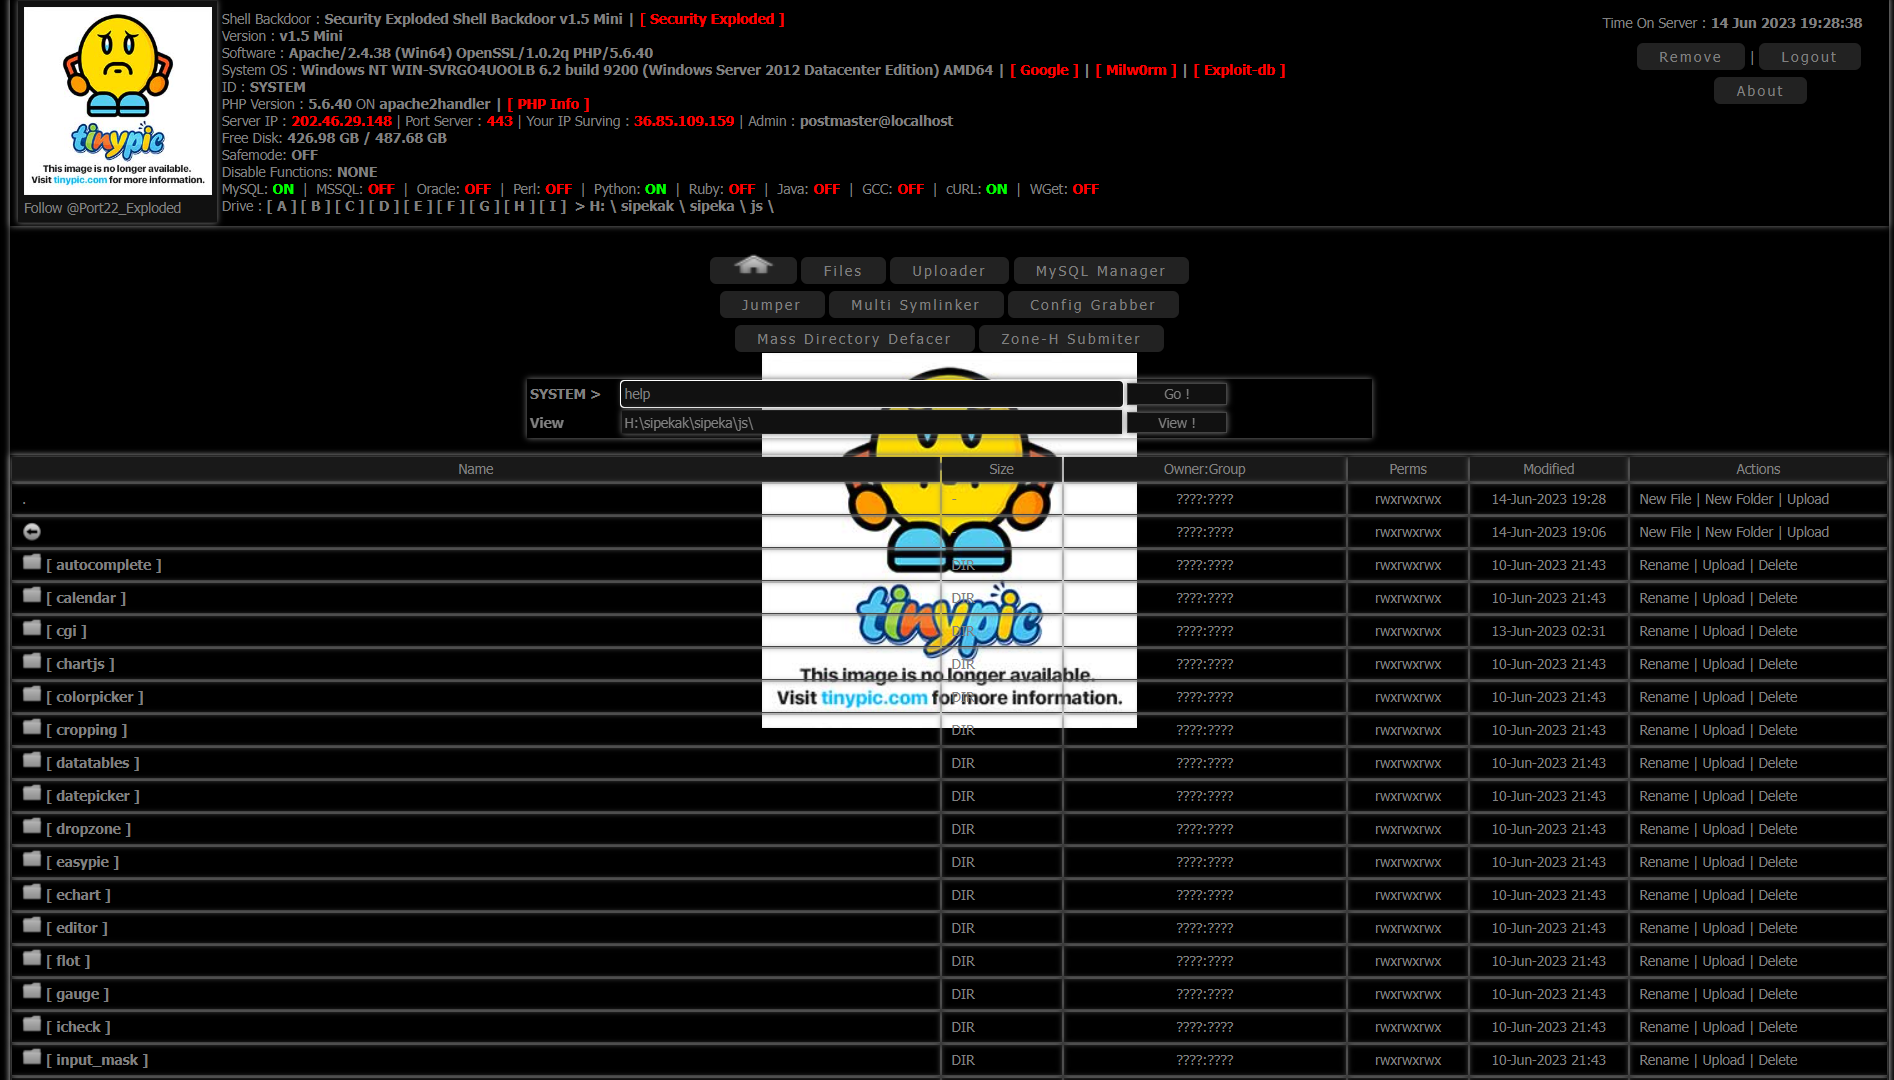Click the tinypic logo image at top left

118,101
